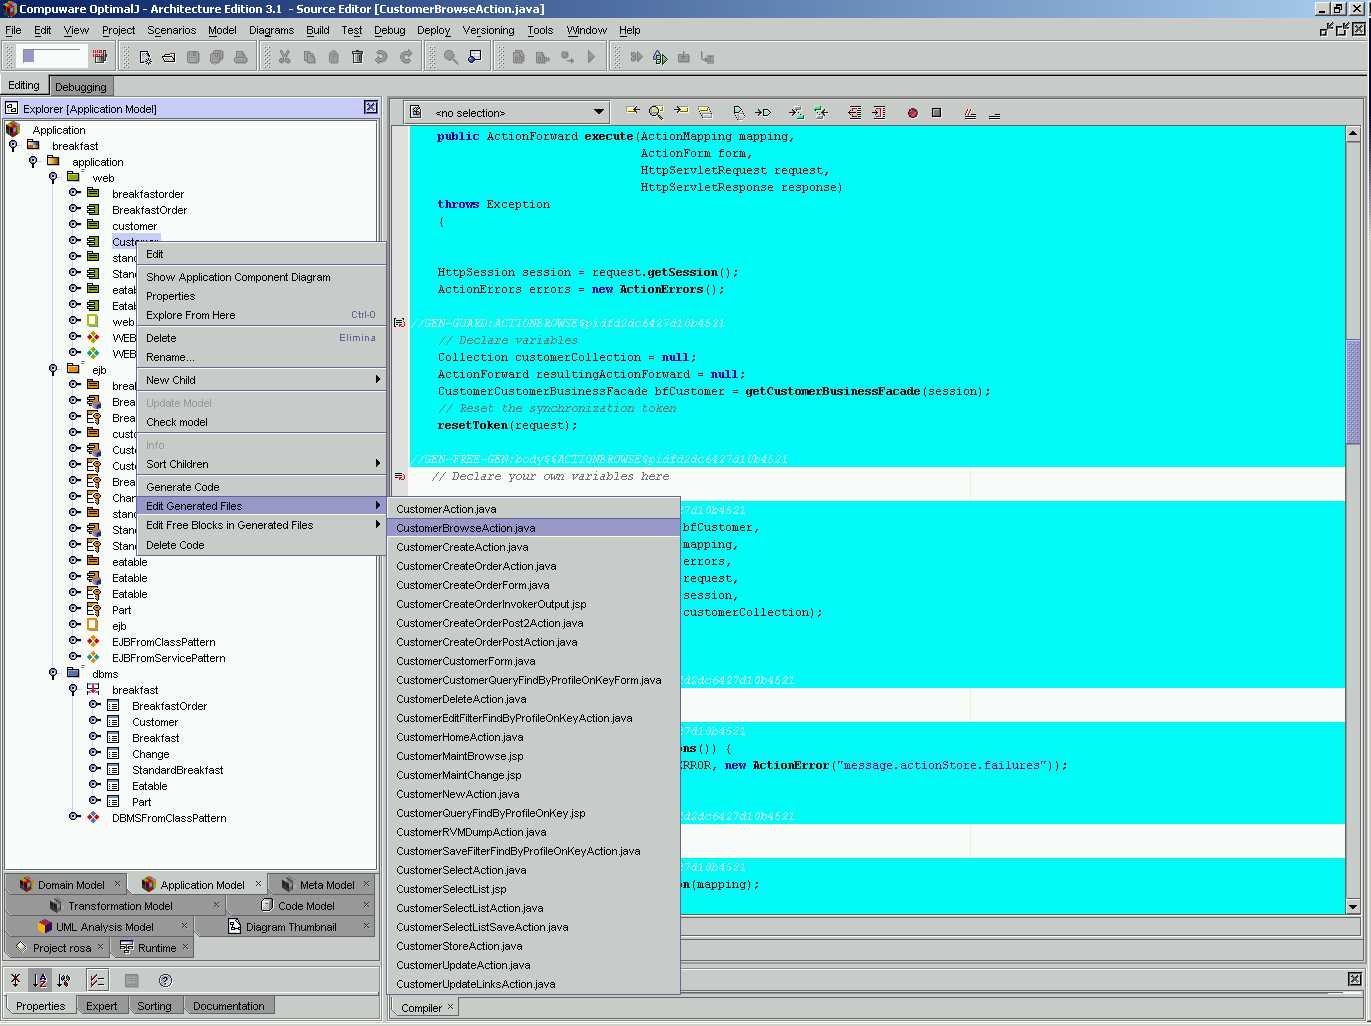Expand the EJBFromServicePattern node
1371x1026 pixels.
point(74,657)
